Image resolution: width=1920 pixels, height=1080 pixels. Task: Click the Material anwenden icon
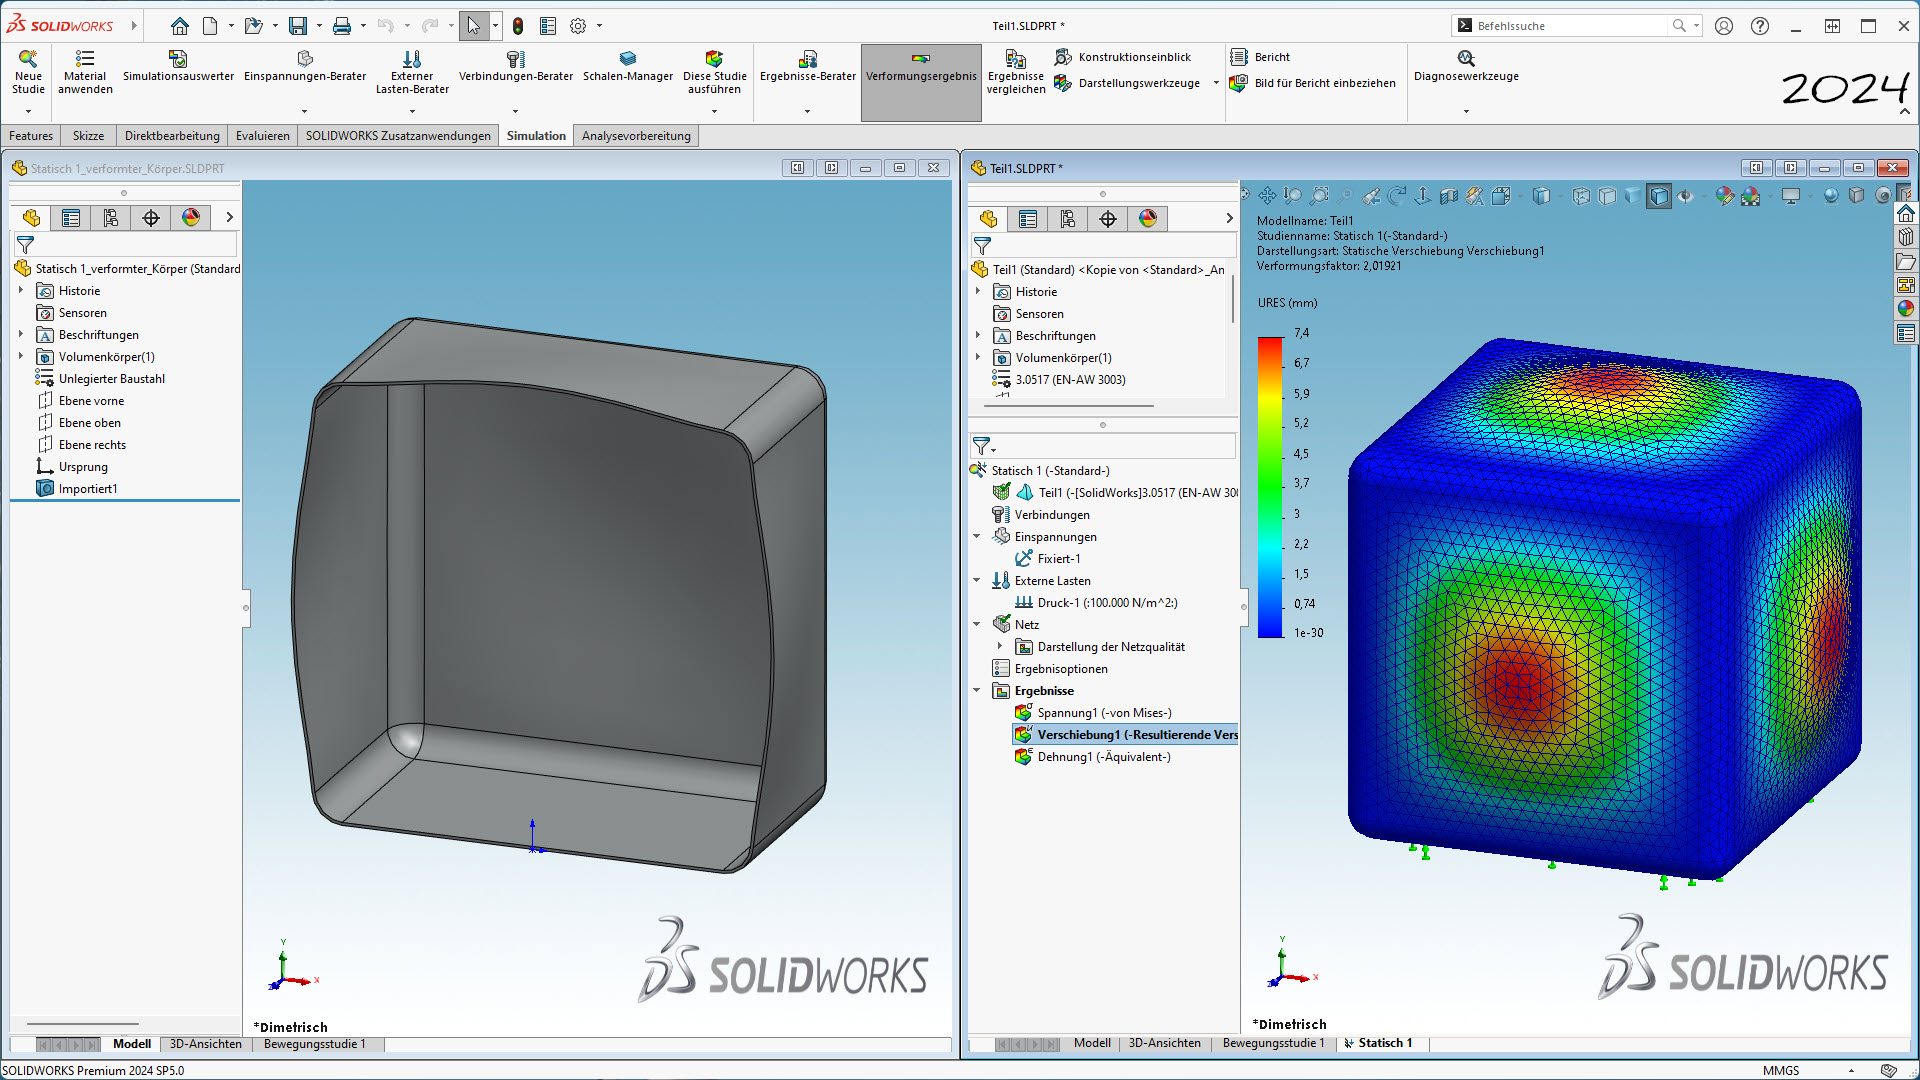[85, 60]
